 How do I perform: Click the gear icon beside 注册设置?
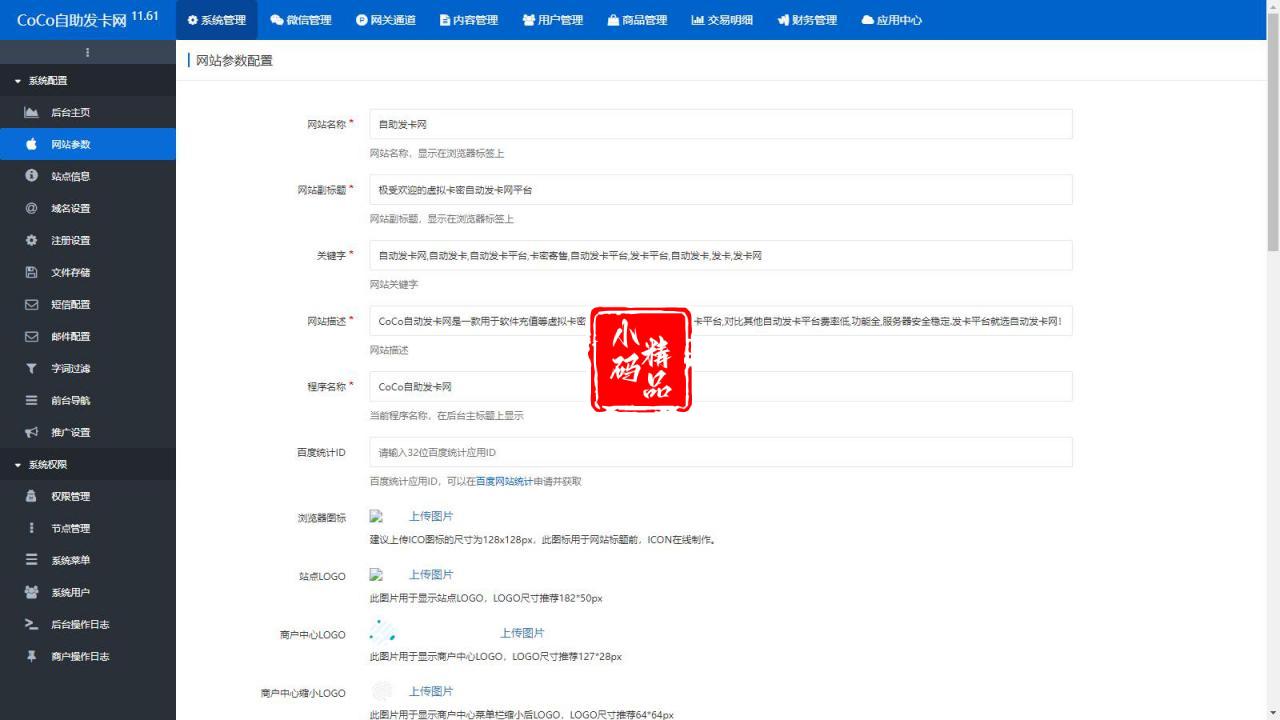[x=31, y=240]
